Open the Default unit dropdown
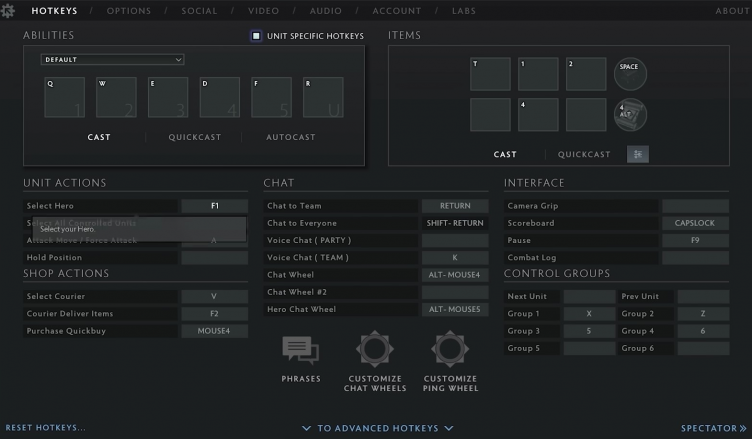752x439 pixels. (x=112, y=59)
